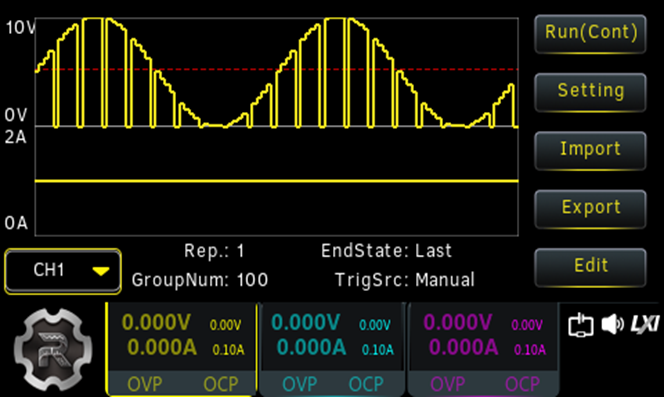This screenshot has width=664, height=397.
Task: Edit the arbitrary waveform points
Action: coord(590,267)
